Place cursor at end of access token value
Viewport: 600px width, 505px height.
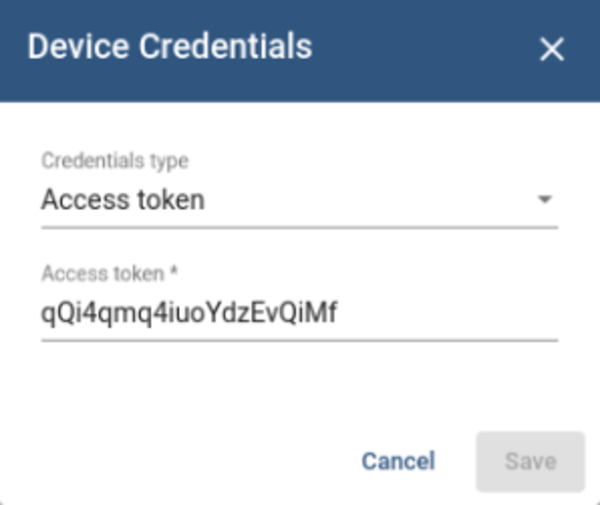pos(339,313)
